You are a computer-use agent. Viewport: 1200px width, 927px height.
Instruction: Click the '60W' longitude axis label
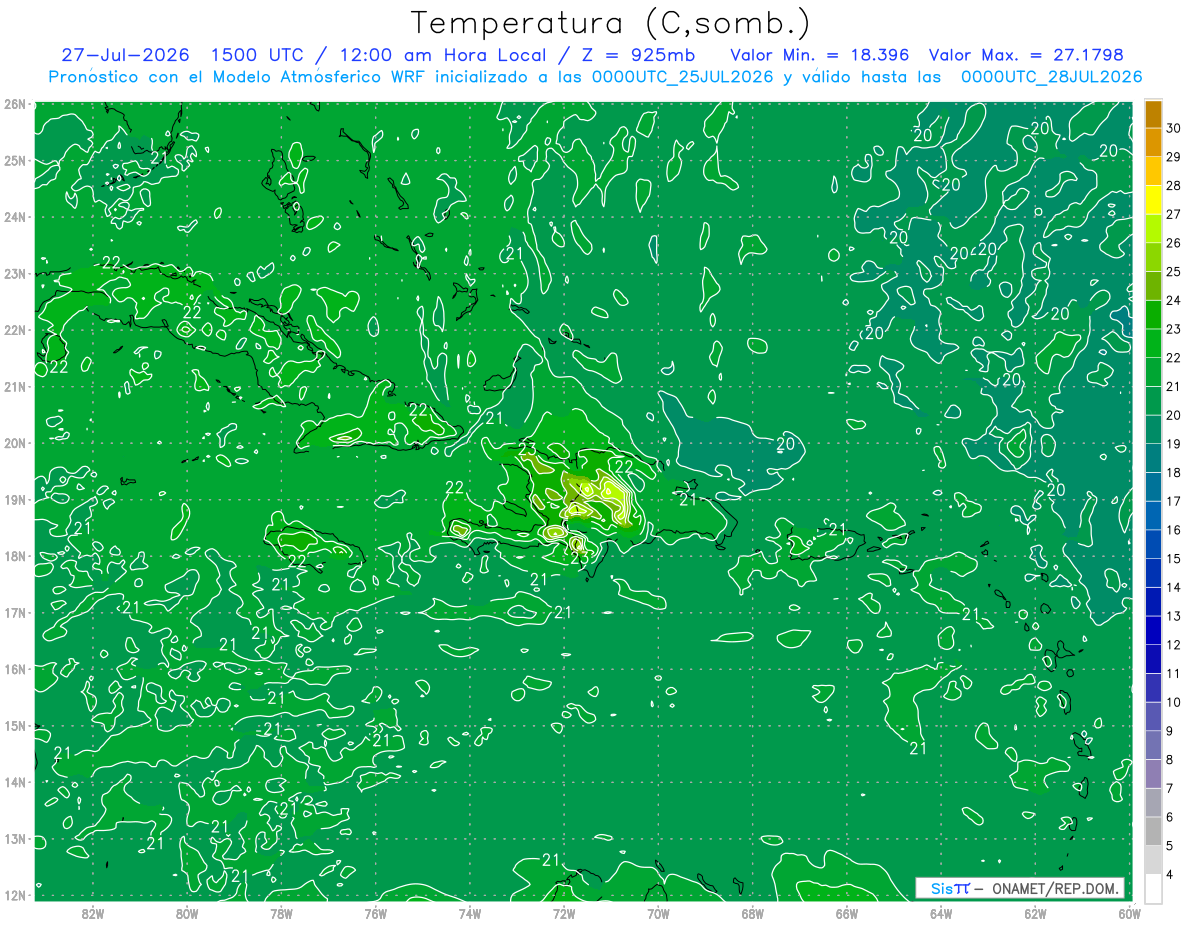1129,913
